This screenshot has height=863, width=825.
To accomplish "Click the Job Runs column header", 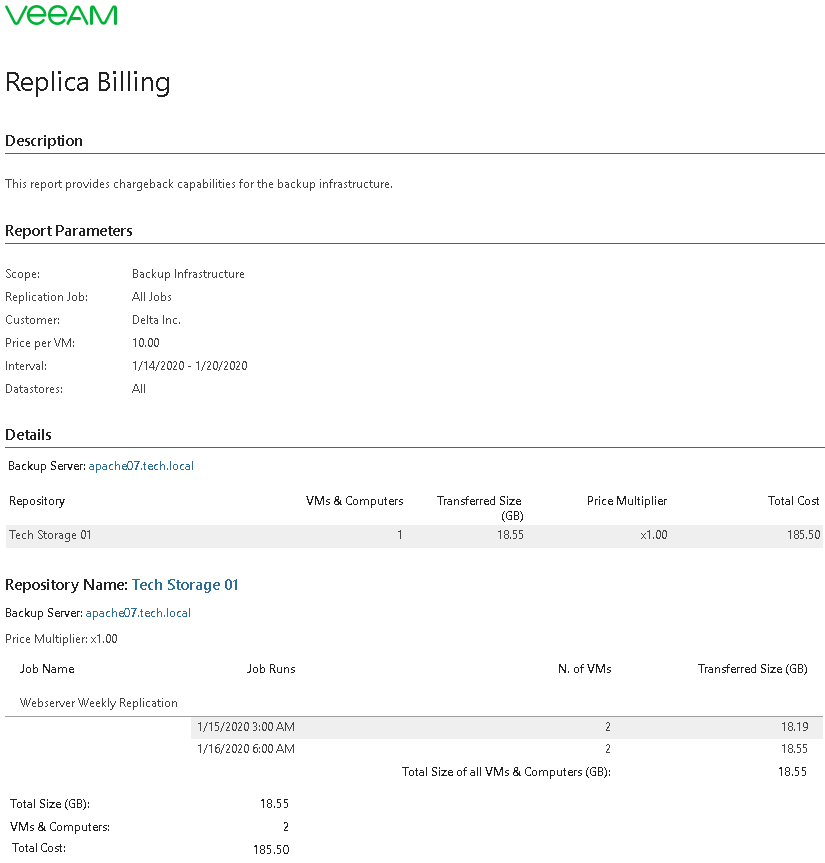I will pos(271,669).
